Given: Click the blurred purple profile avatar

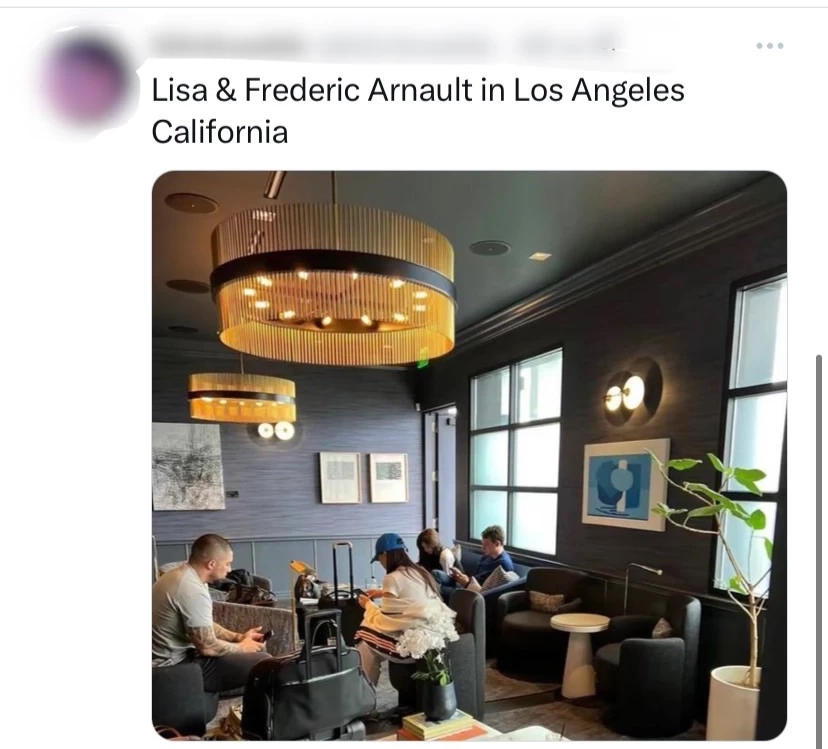Looking at the screenshot, I should pyautogui.click(x=86, y=80).
